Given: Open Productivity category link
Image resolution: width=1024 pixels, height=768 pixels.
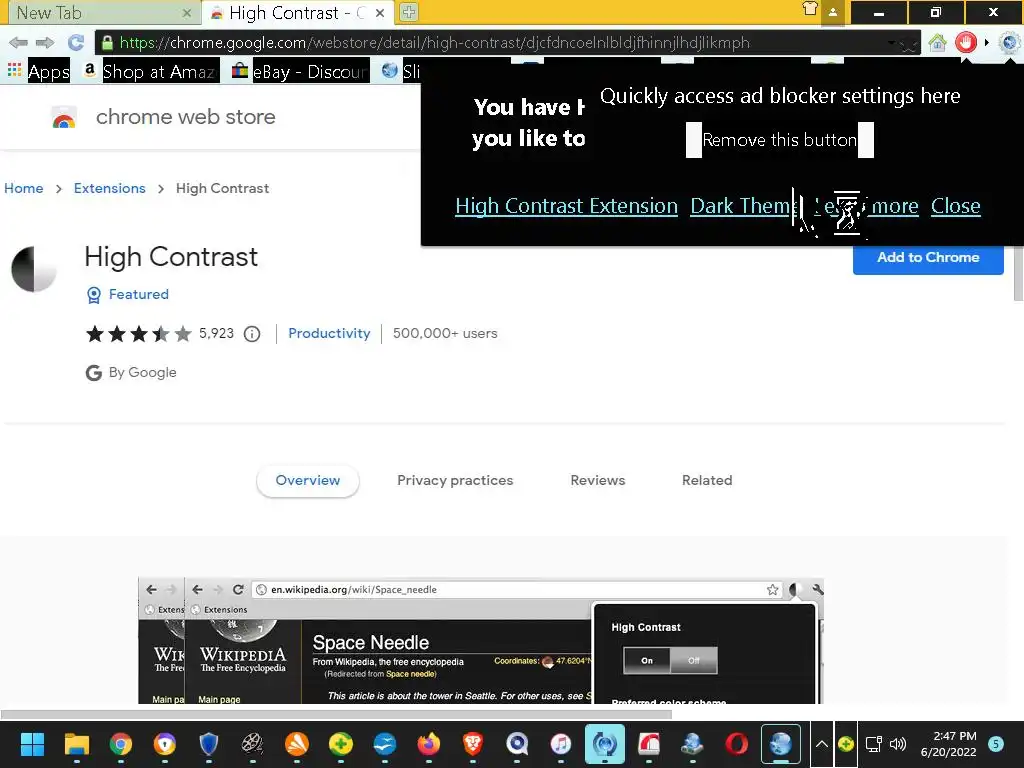Looking at the screenshot, I should (x=329, y=334).
